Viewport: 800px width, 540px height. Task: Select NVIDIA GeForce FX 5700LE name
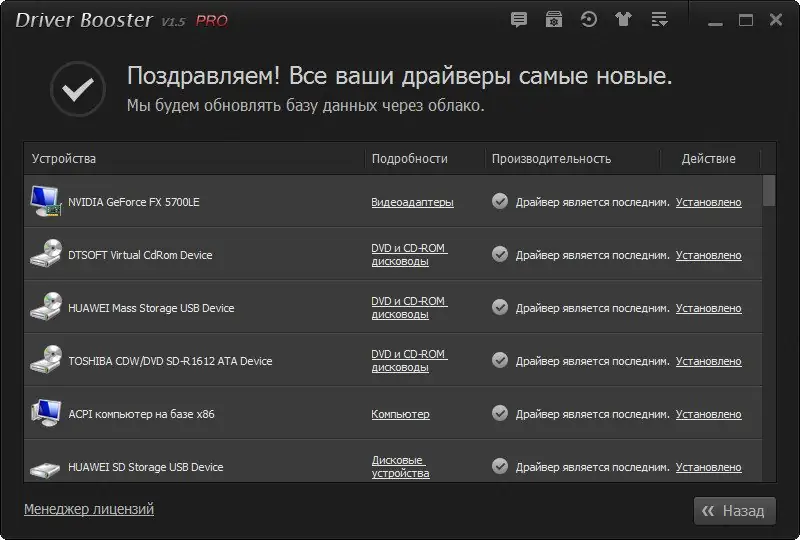click(x=134, y=202)
